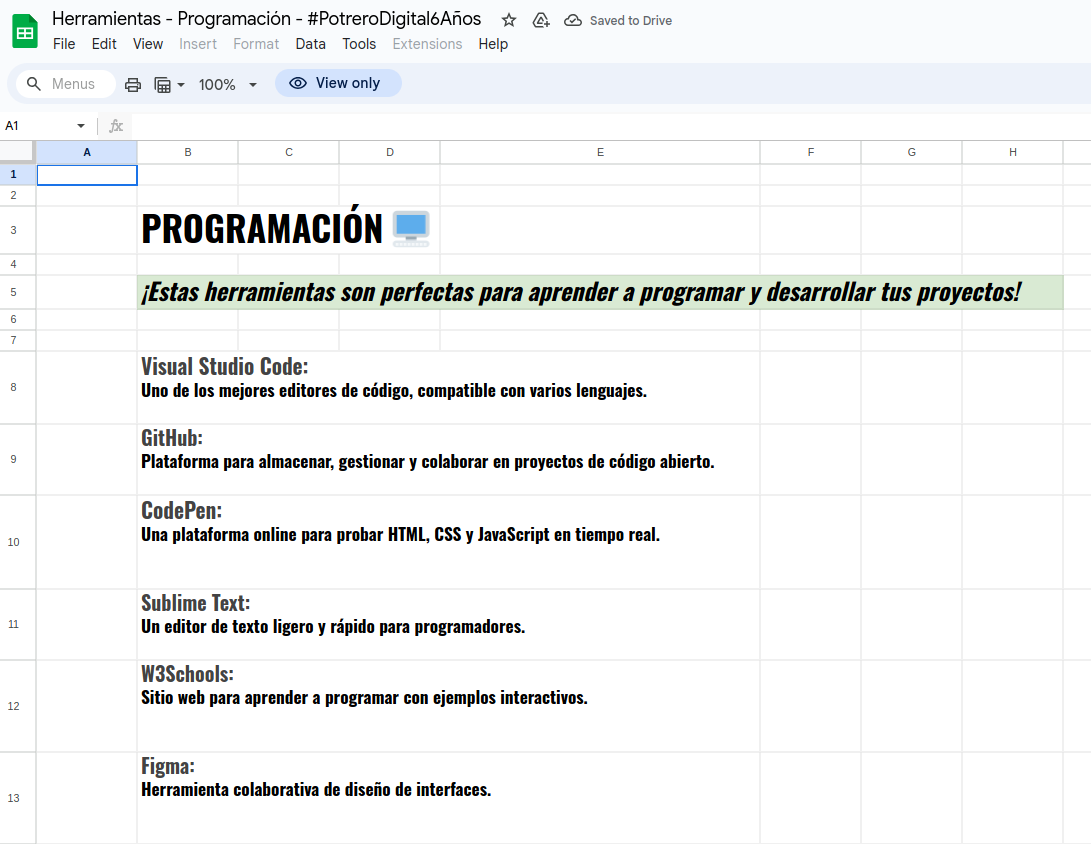This screenshot has width=1091, height=844.
Task: Select column E header
Action: [x=600, y=152]
